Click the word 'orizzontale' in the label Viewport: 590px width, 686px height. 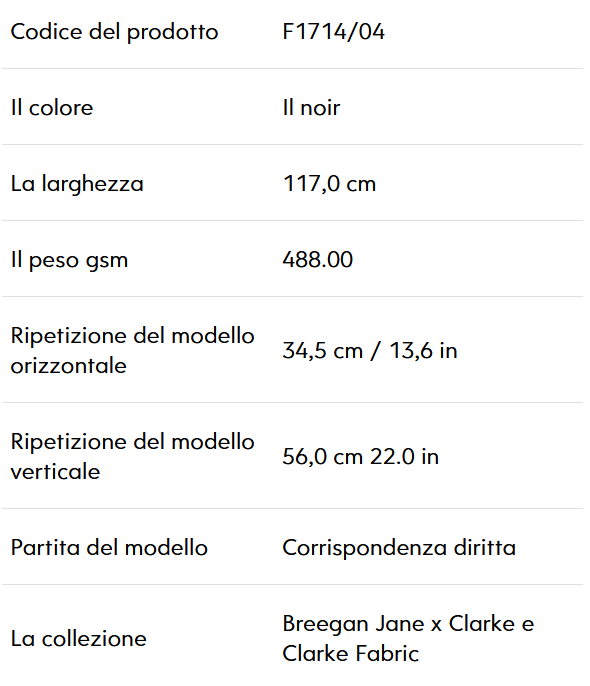(x=69, y=366)
